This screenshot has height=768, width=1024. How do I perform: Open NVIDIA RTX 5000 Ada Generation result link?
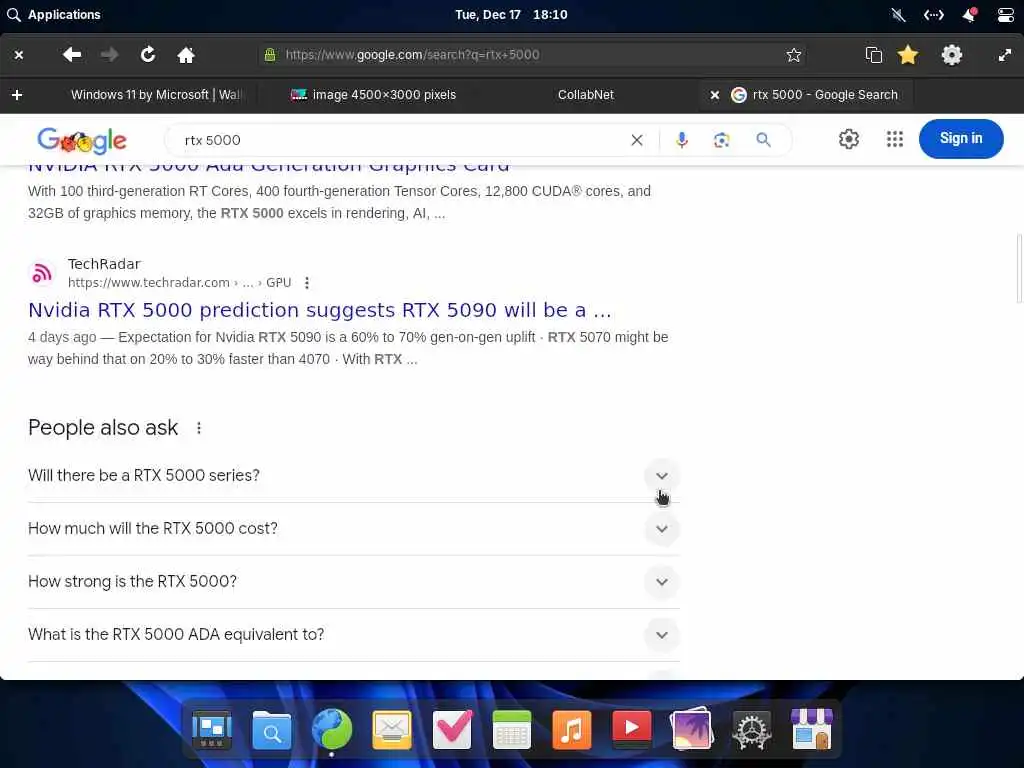point(268,167)
